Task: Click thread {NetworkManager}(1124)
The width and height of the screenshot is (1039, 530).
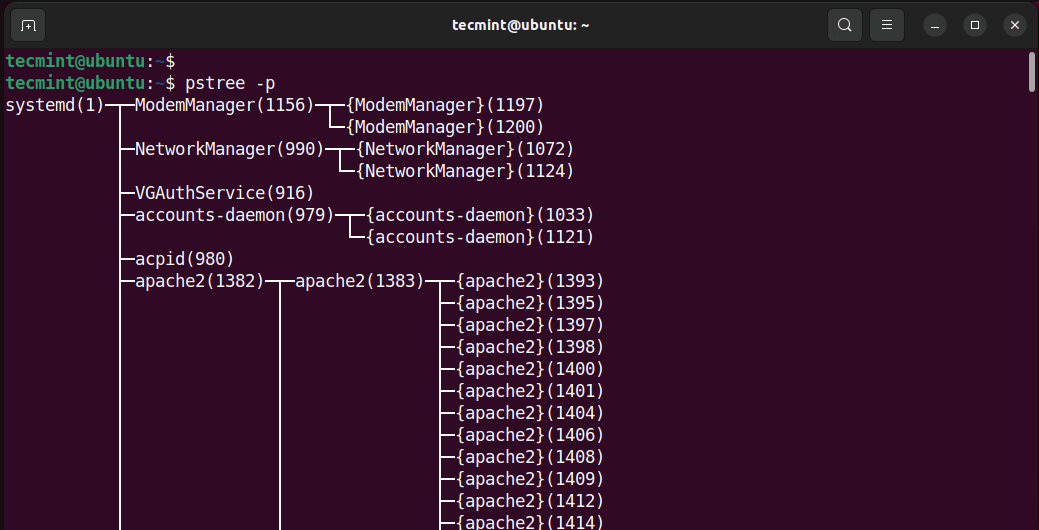Action: 465,171
